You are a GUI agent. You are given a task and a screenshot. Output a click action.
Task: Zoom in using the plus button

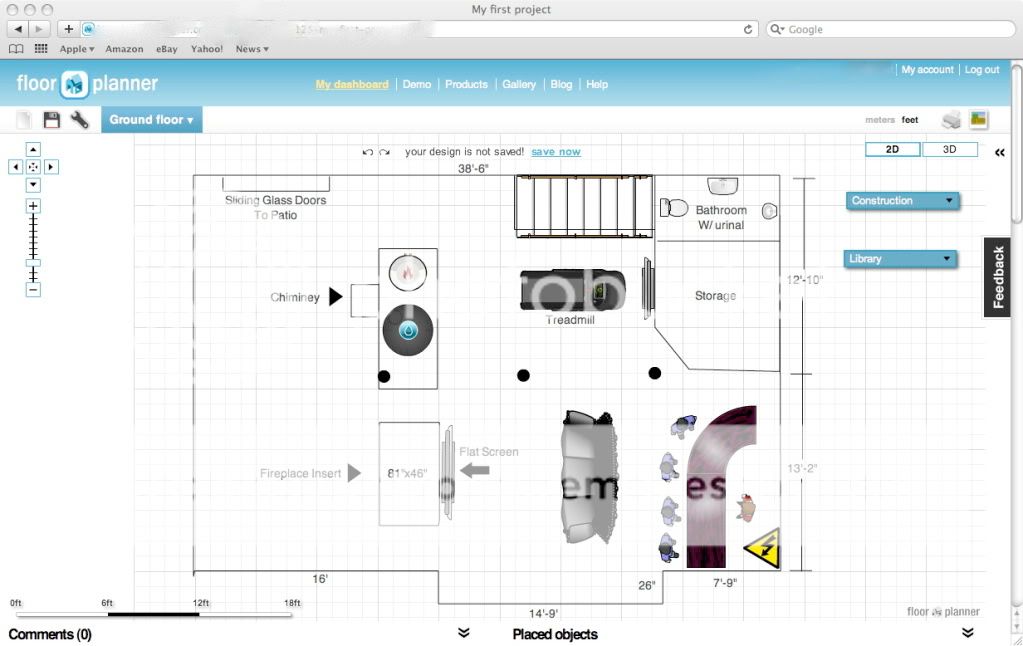click(x=33, y=206)
